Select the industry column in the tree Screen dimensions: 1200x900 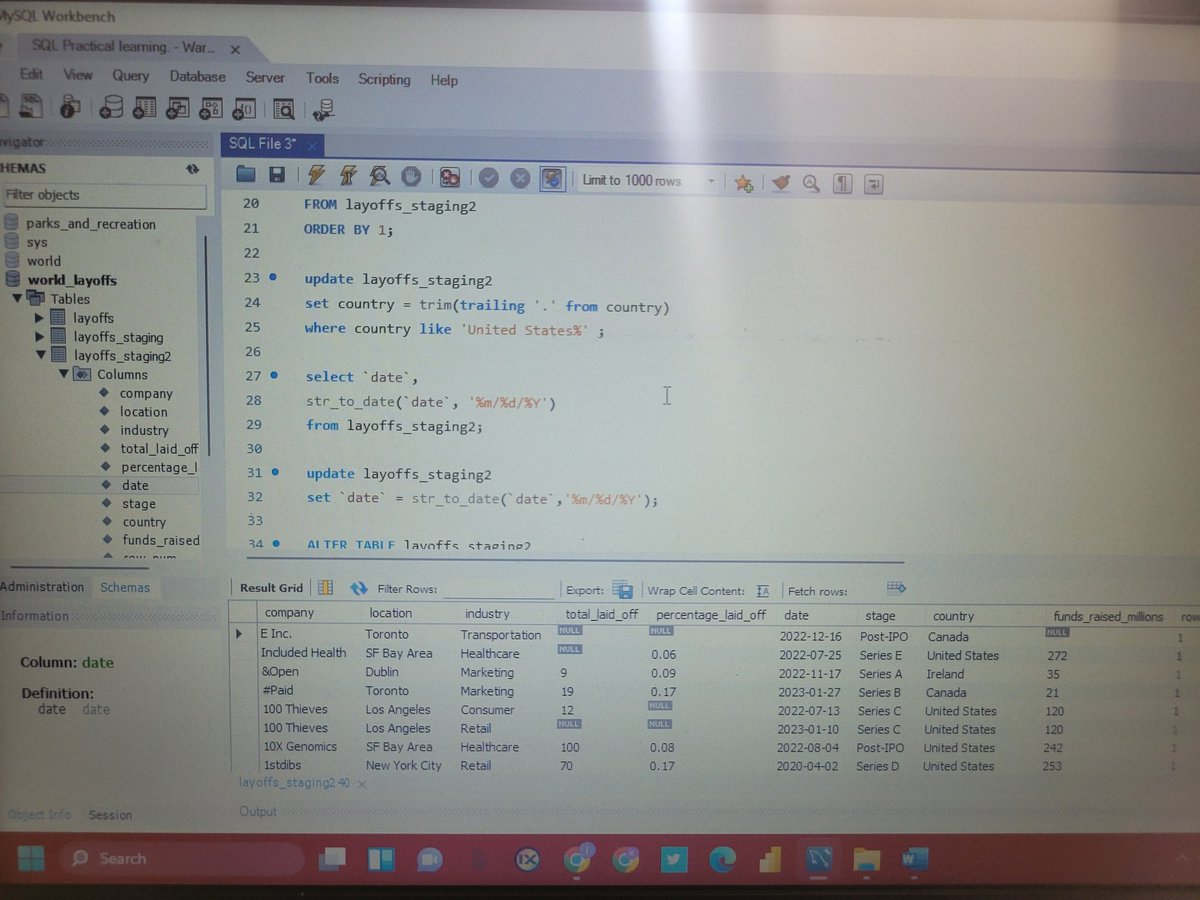144,430
